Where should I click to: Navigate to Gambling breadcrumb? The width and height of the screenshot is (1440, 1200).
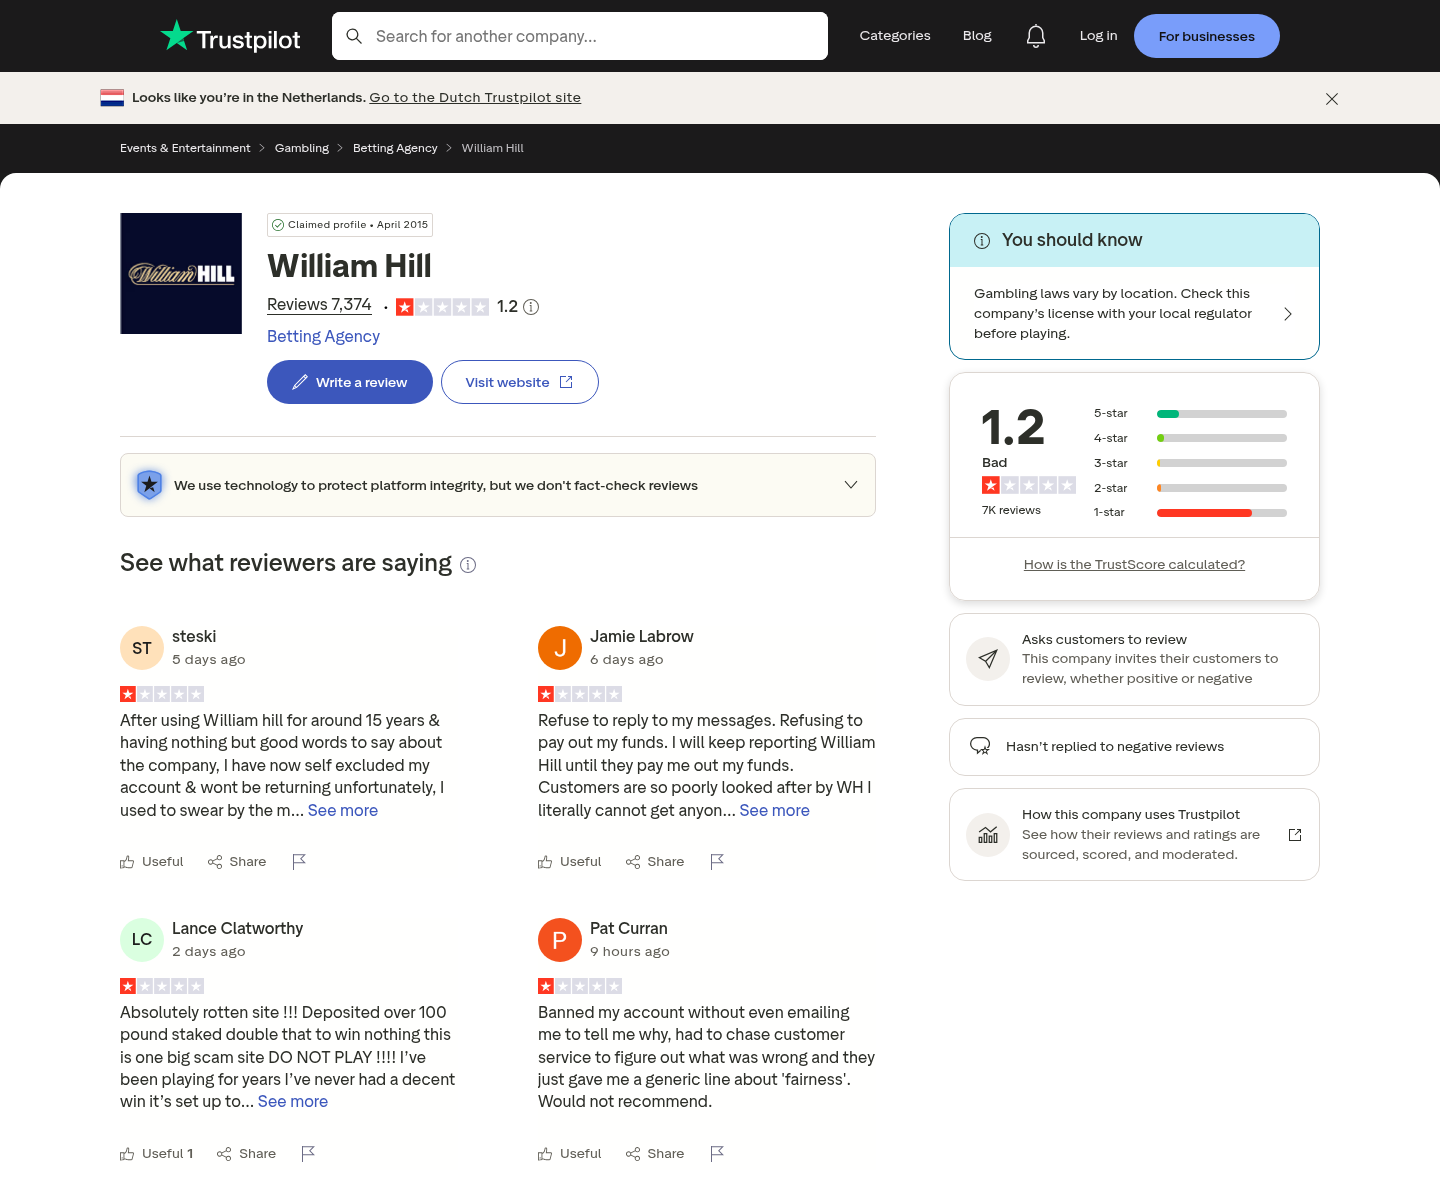point(302,148)
